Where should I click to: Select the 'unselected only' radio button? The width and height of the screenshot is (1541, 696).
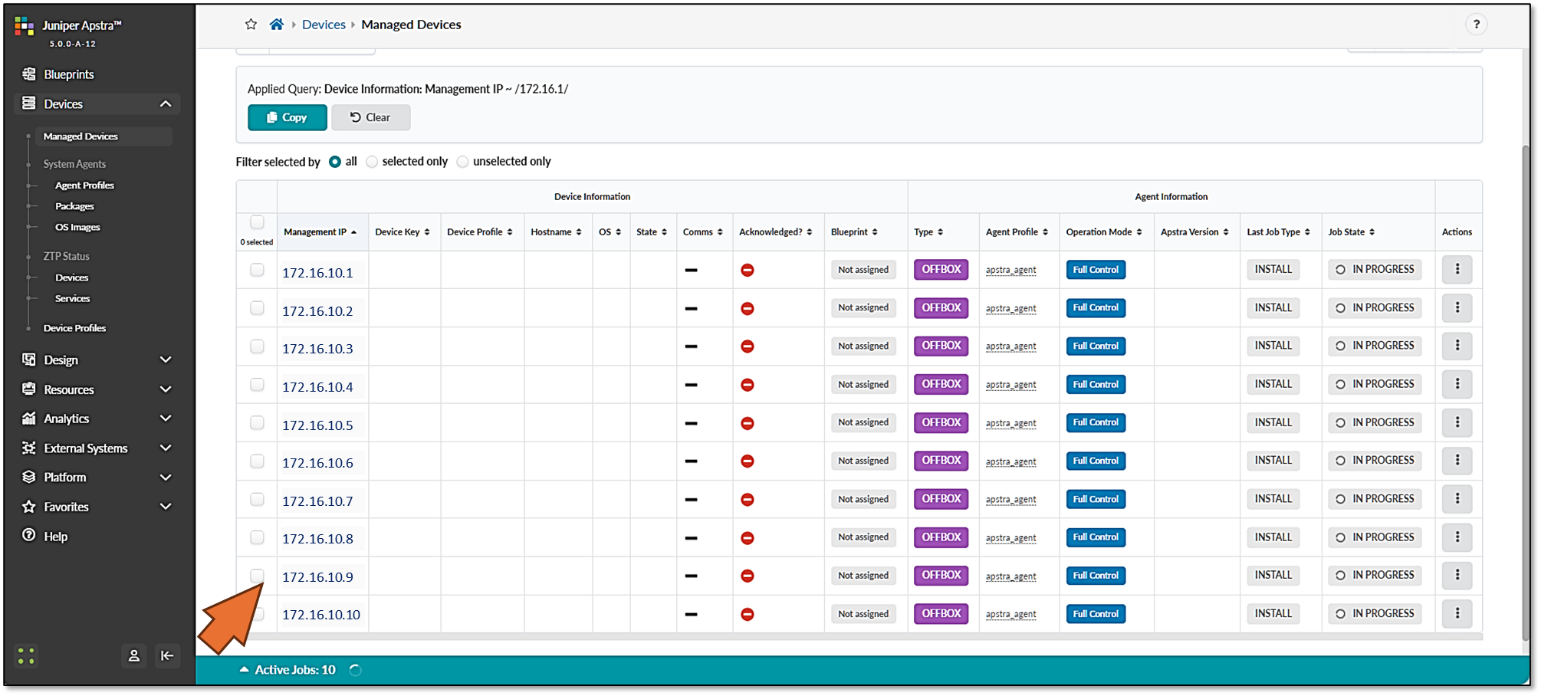point(462,162)
